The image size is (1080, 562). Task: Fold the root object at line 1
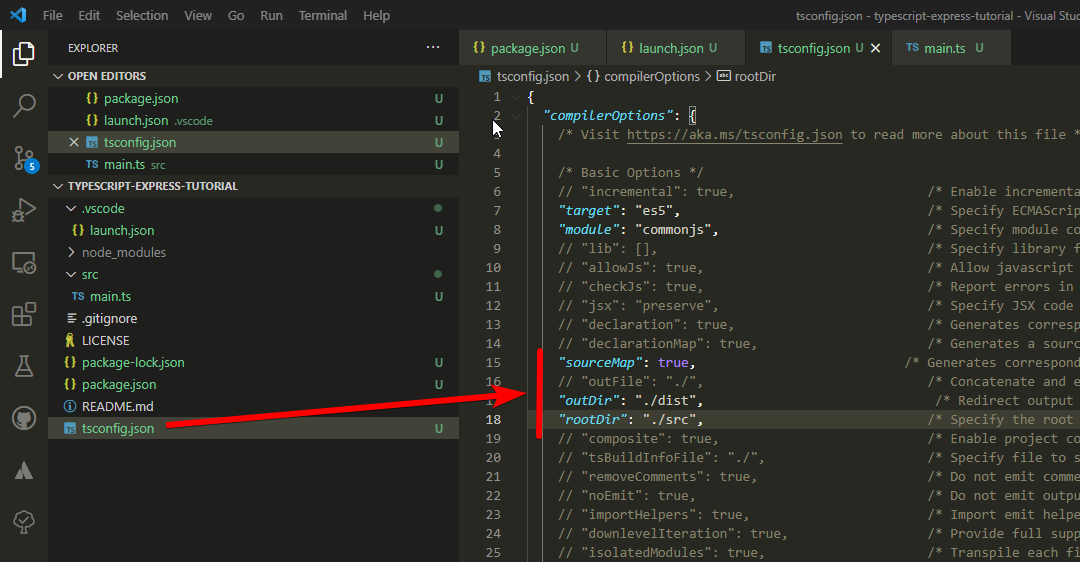coord(516,97)
